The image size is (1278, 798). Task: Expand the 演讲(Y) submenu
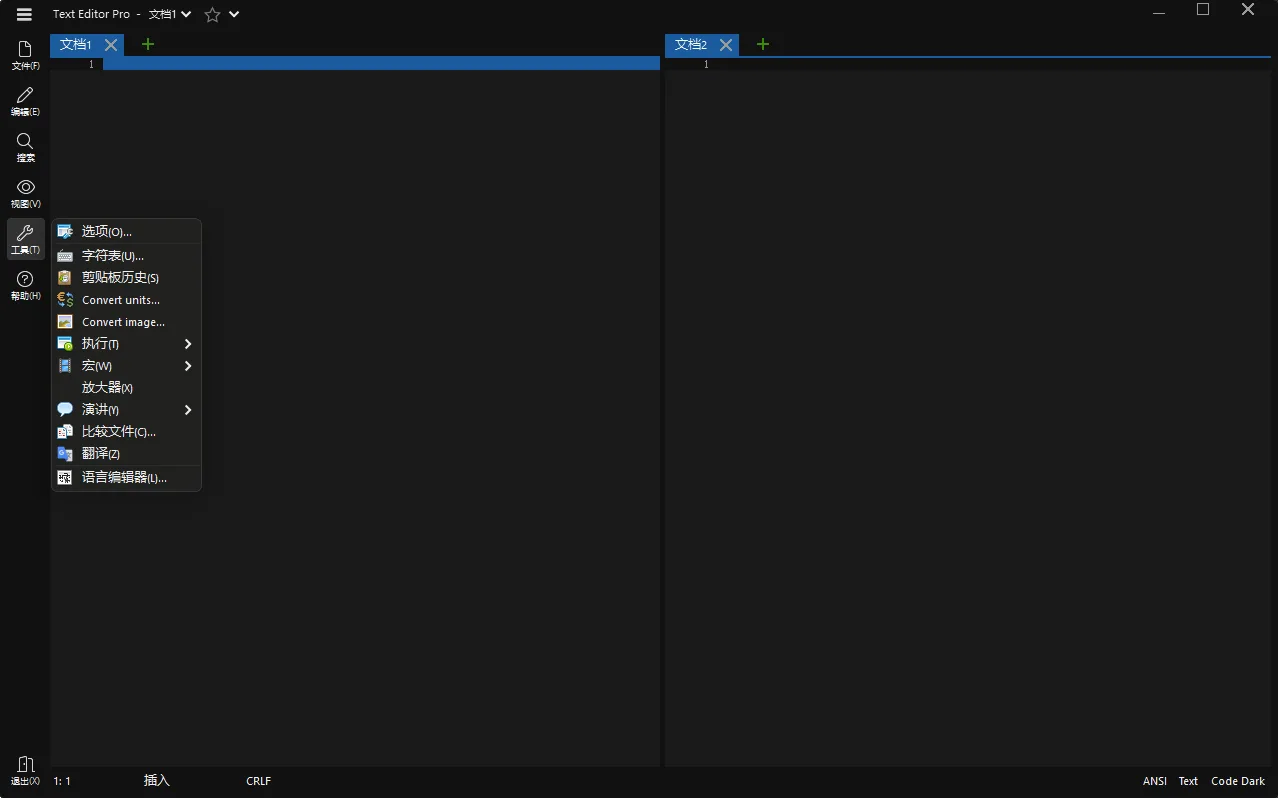point(127,410)
